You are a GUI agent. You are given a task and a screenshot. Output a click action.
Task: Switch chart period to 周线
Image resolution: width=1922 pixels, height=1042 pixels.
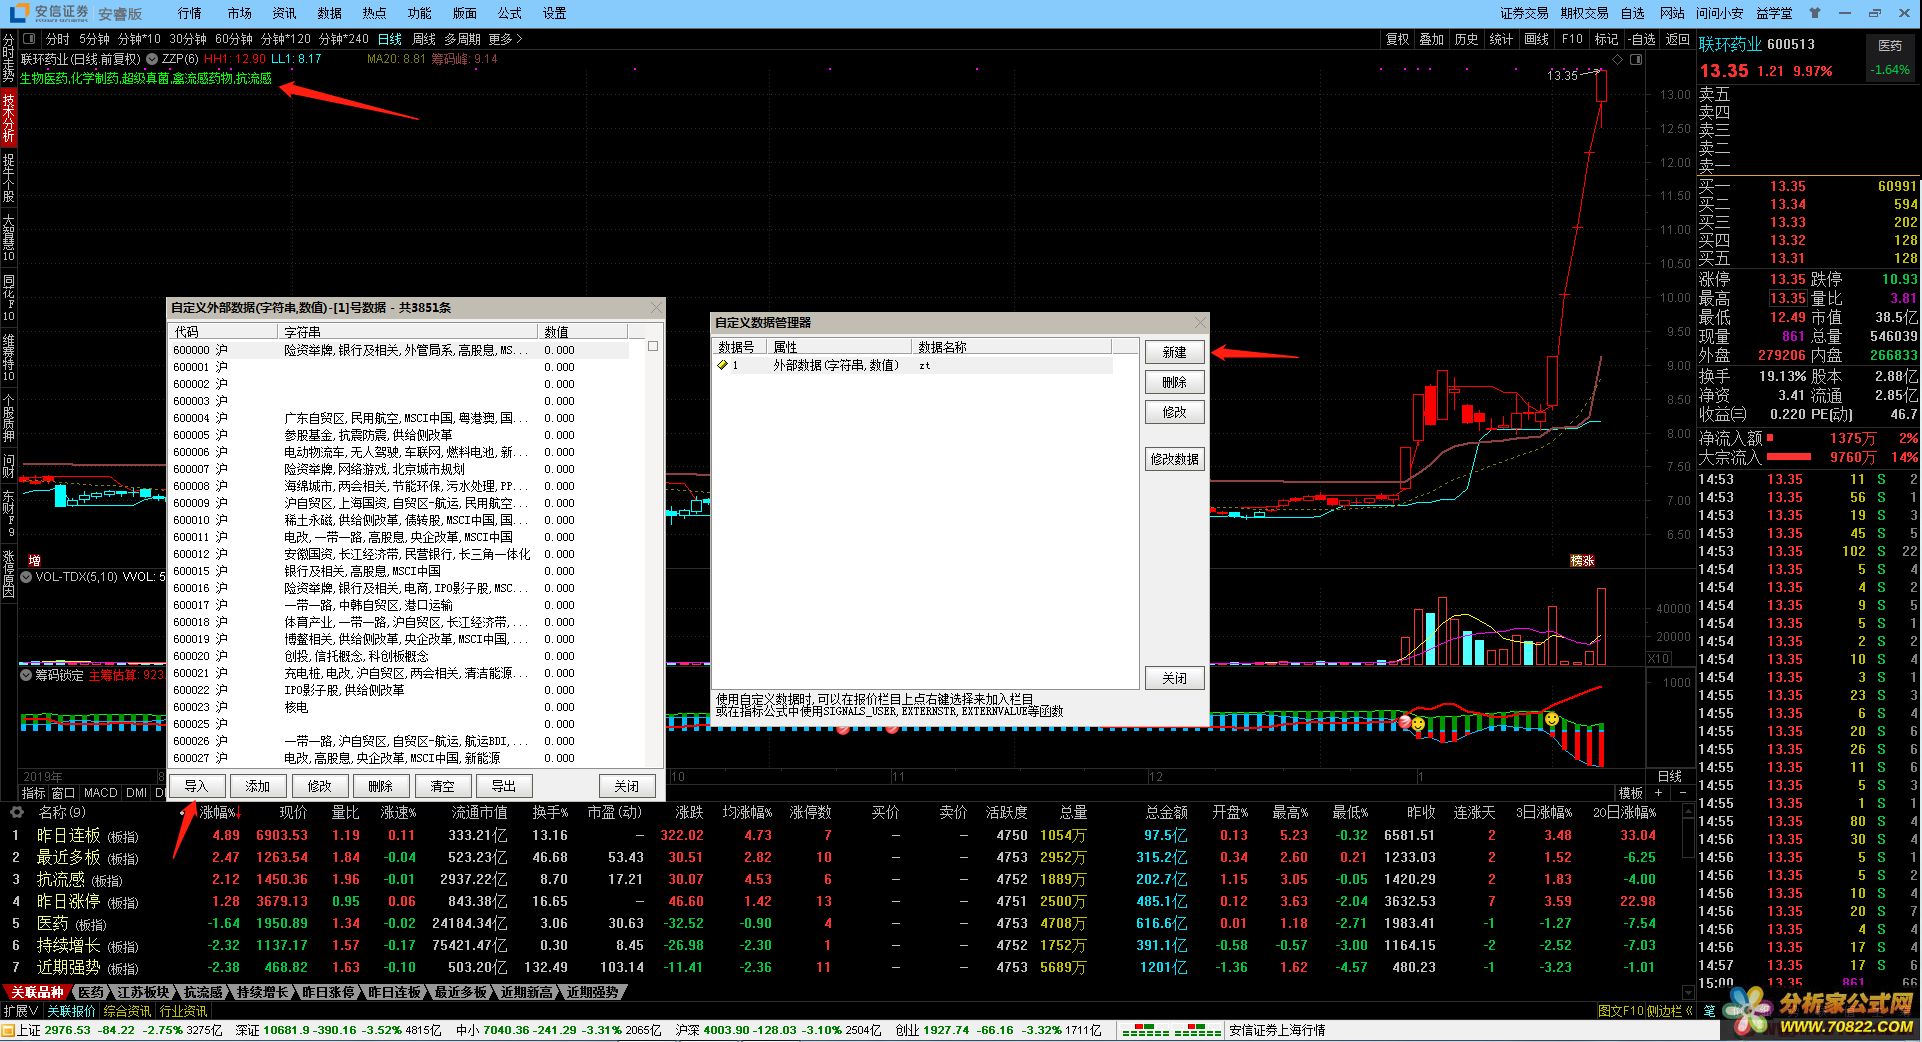click(424, 39)
